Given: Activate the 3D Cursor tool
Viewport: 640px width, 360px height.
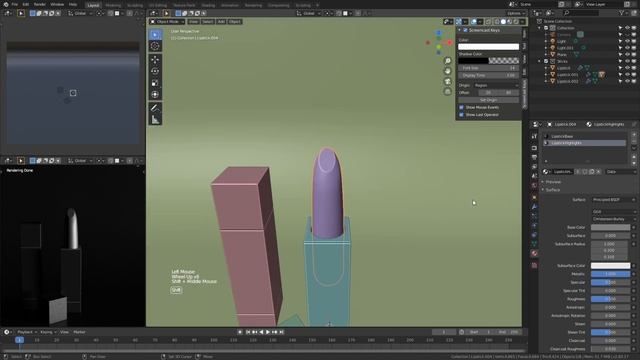Looking at the screenshot, I should pyautogui.click(x=155, y=46).
